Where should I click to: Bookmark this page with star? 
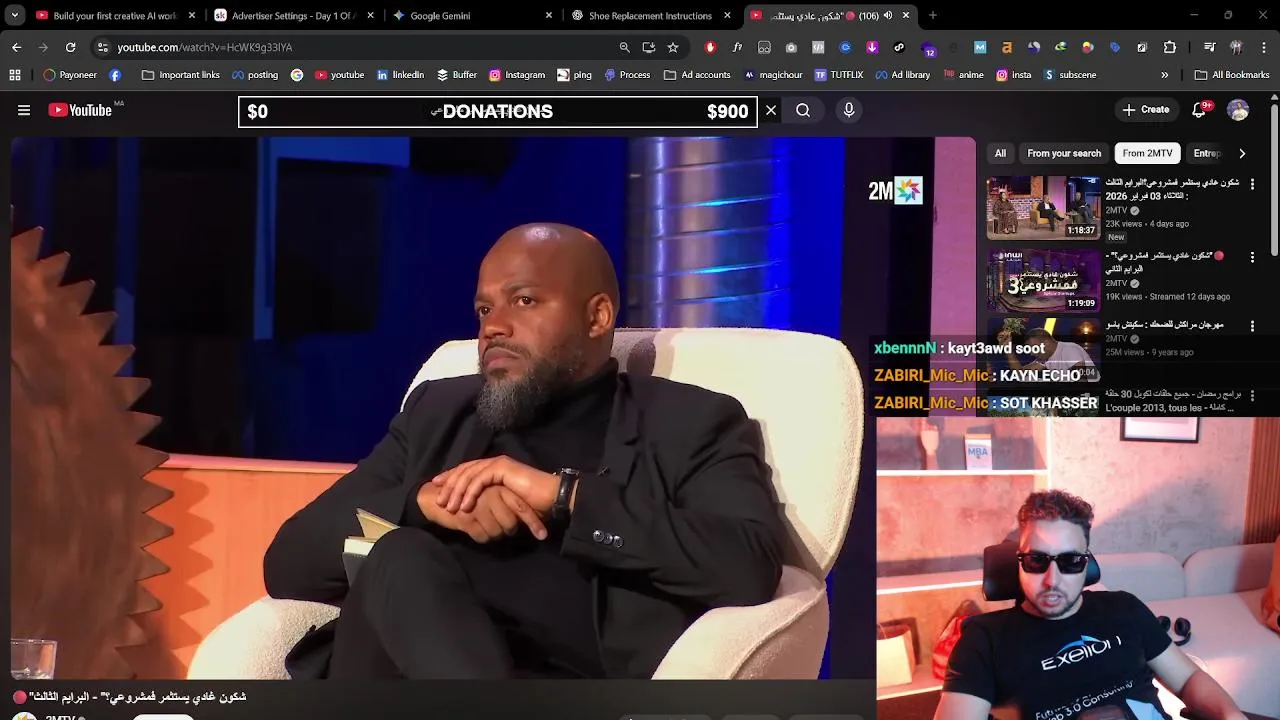pyautogui.click(x=673, y=47)
